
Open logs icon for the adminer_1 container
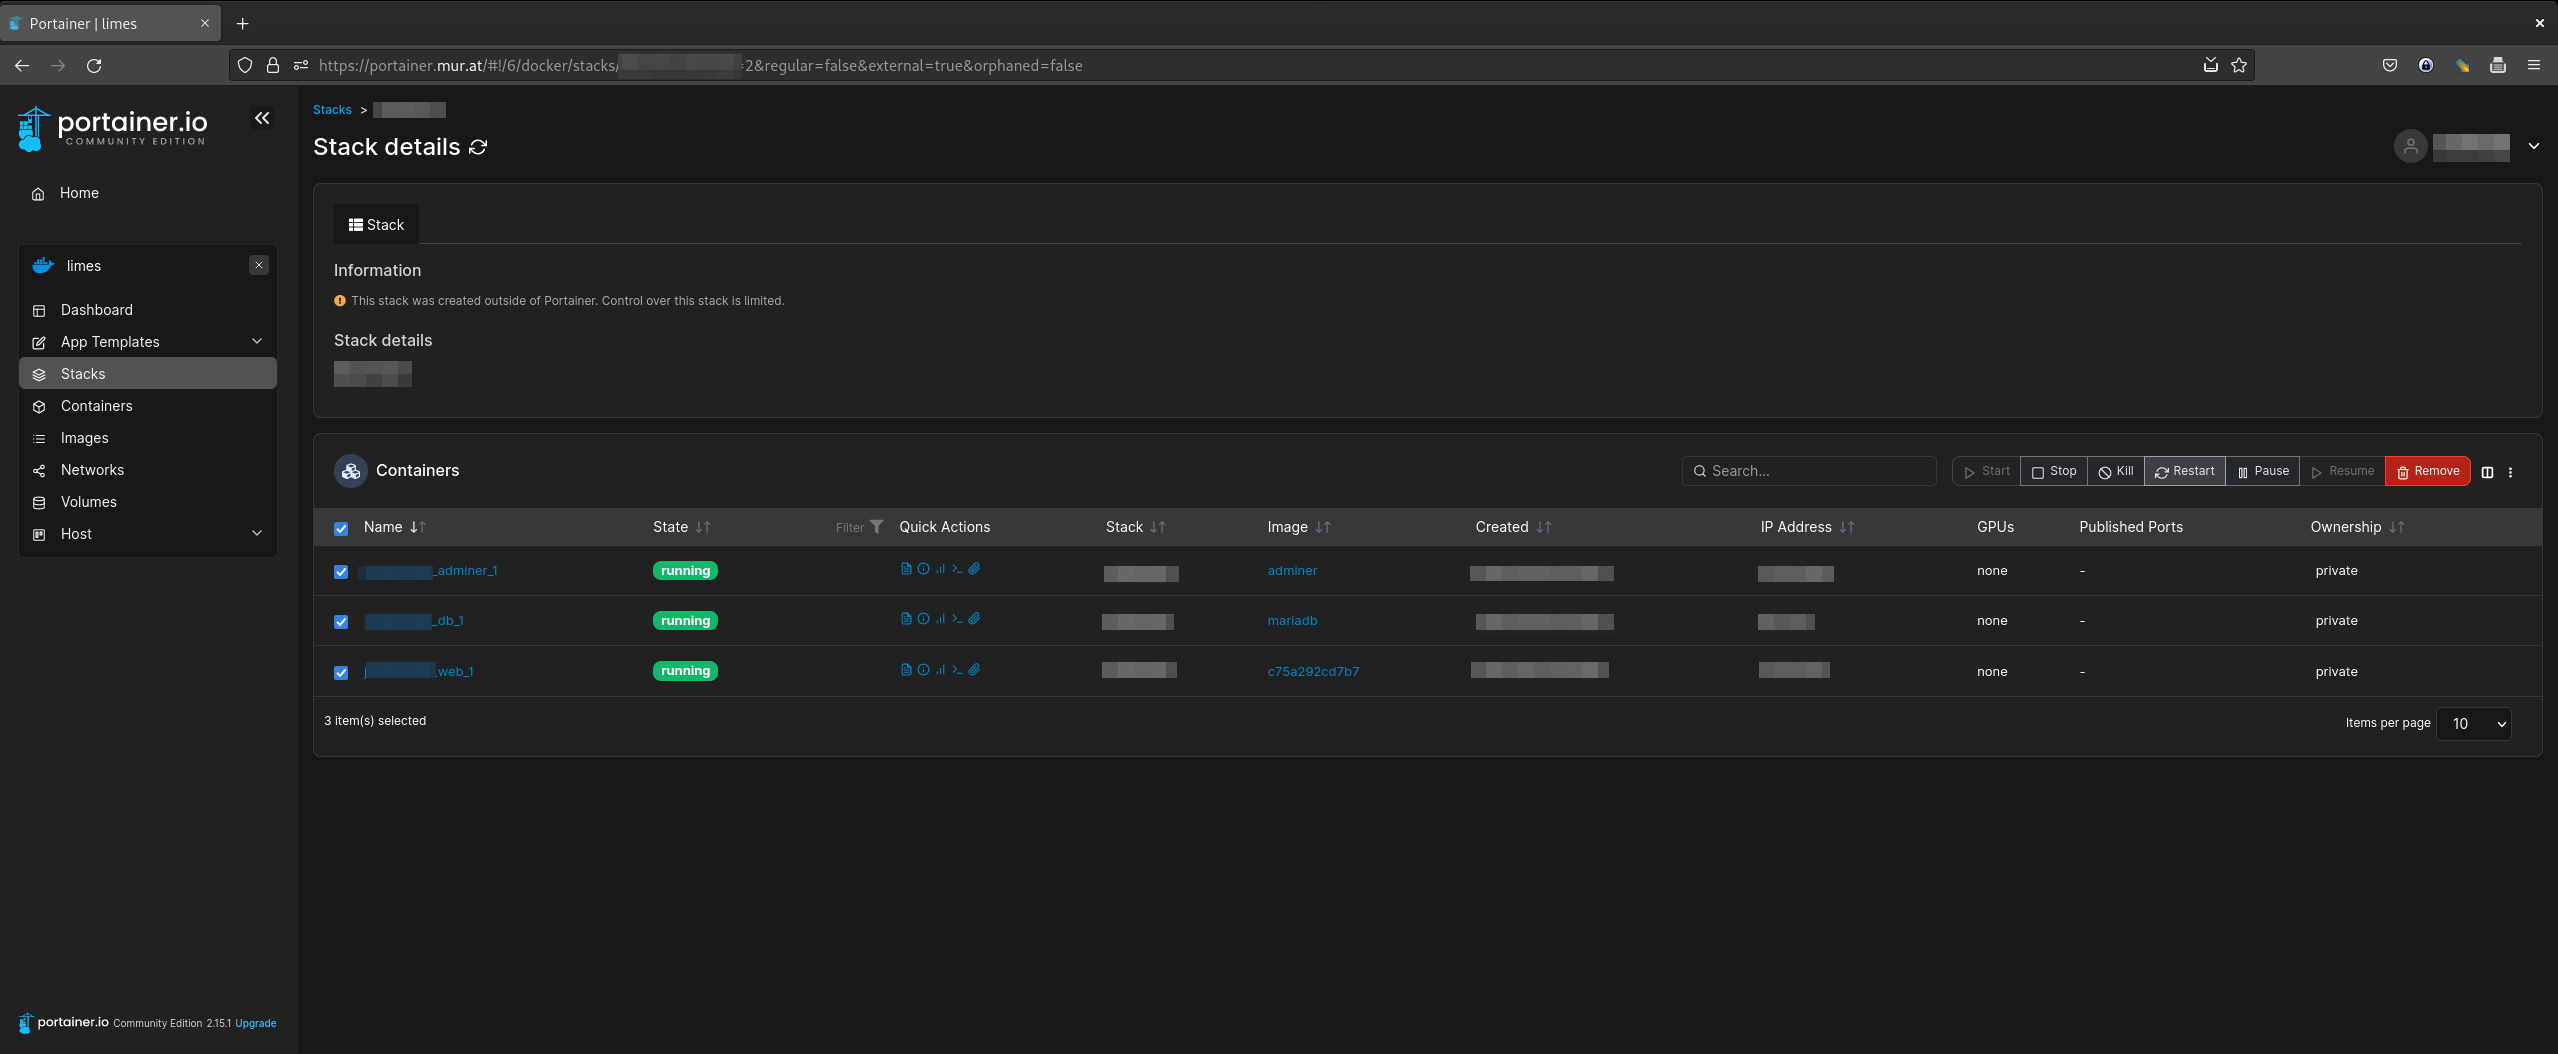click(x=906, y=569)
